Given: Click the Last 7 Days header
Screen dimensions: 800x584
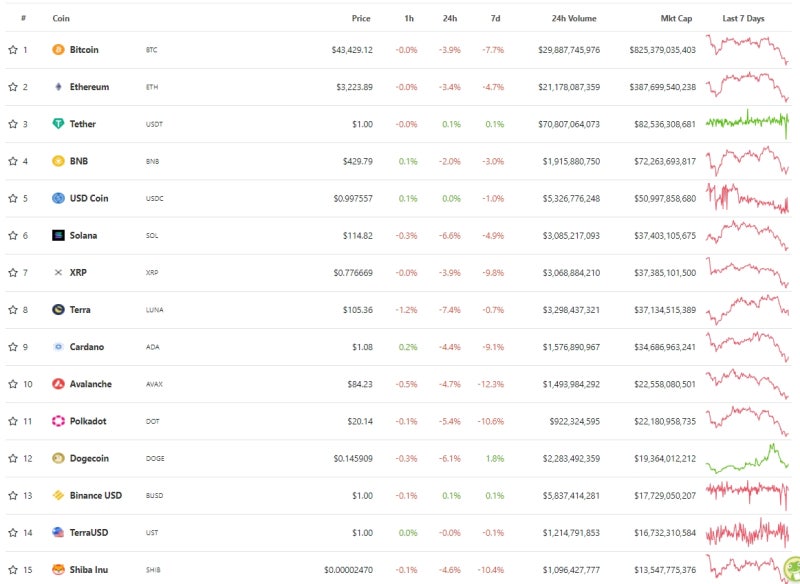Looking at the screenshot, I should click(x=743, y=18).
